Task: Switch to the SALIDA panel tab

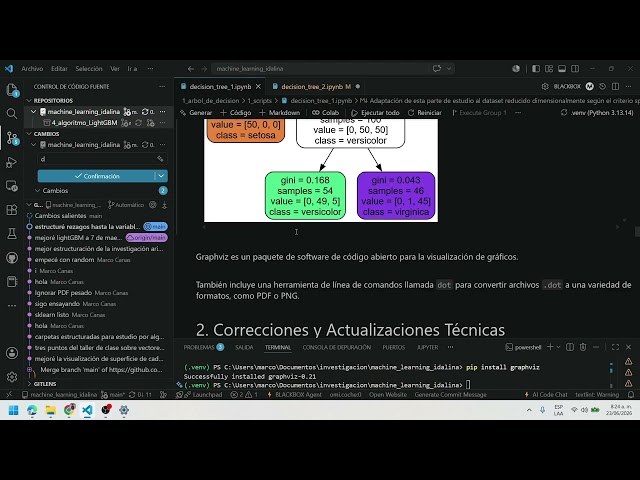Action: (244, 347)
